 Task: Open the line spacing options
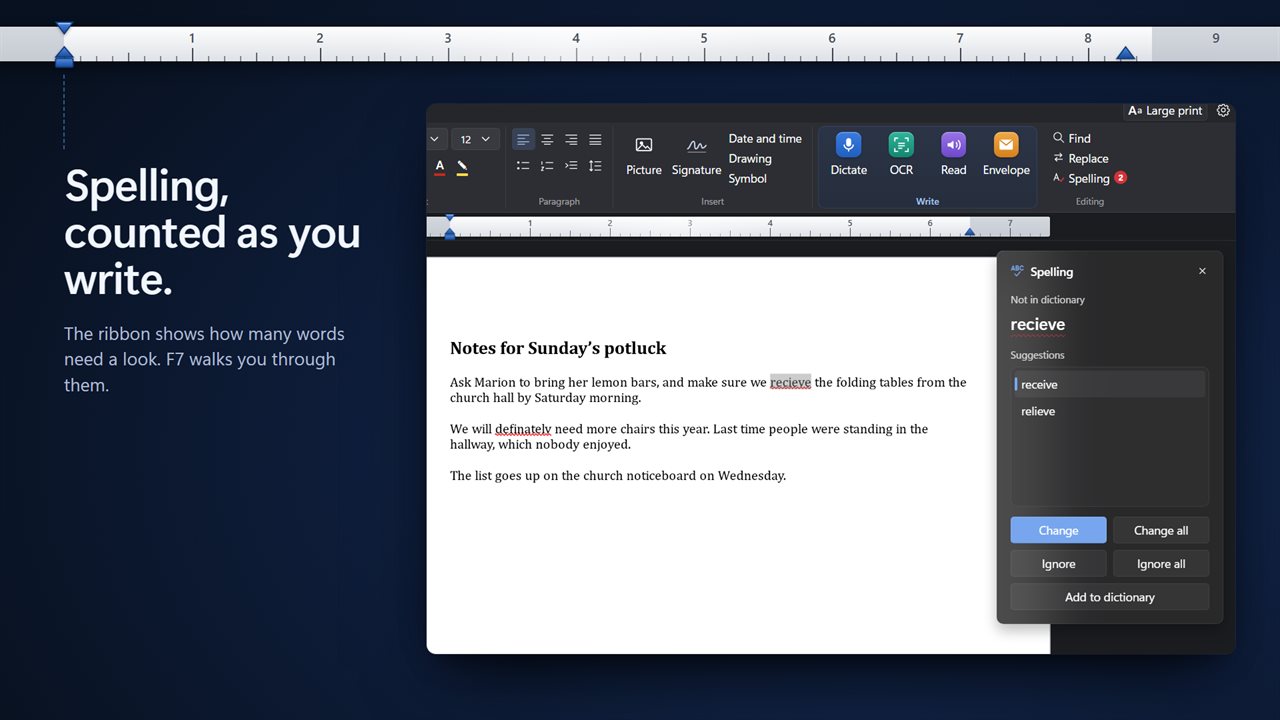pos(595,166)
